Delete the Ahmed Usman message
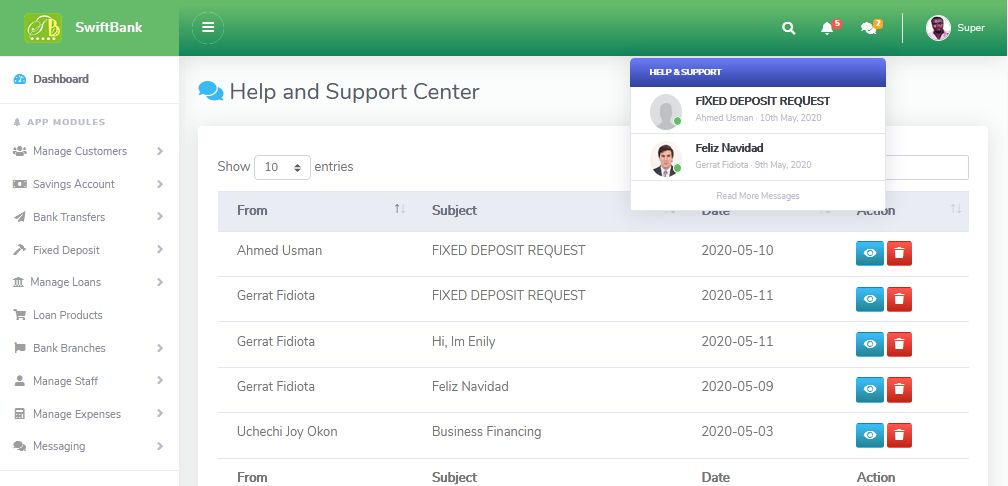Viewport: 1008px width, 486px height. point(899,253)
